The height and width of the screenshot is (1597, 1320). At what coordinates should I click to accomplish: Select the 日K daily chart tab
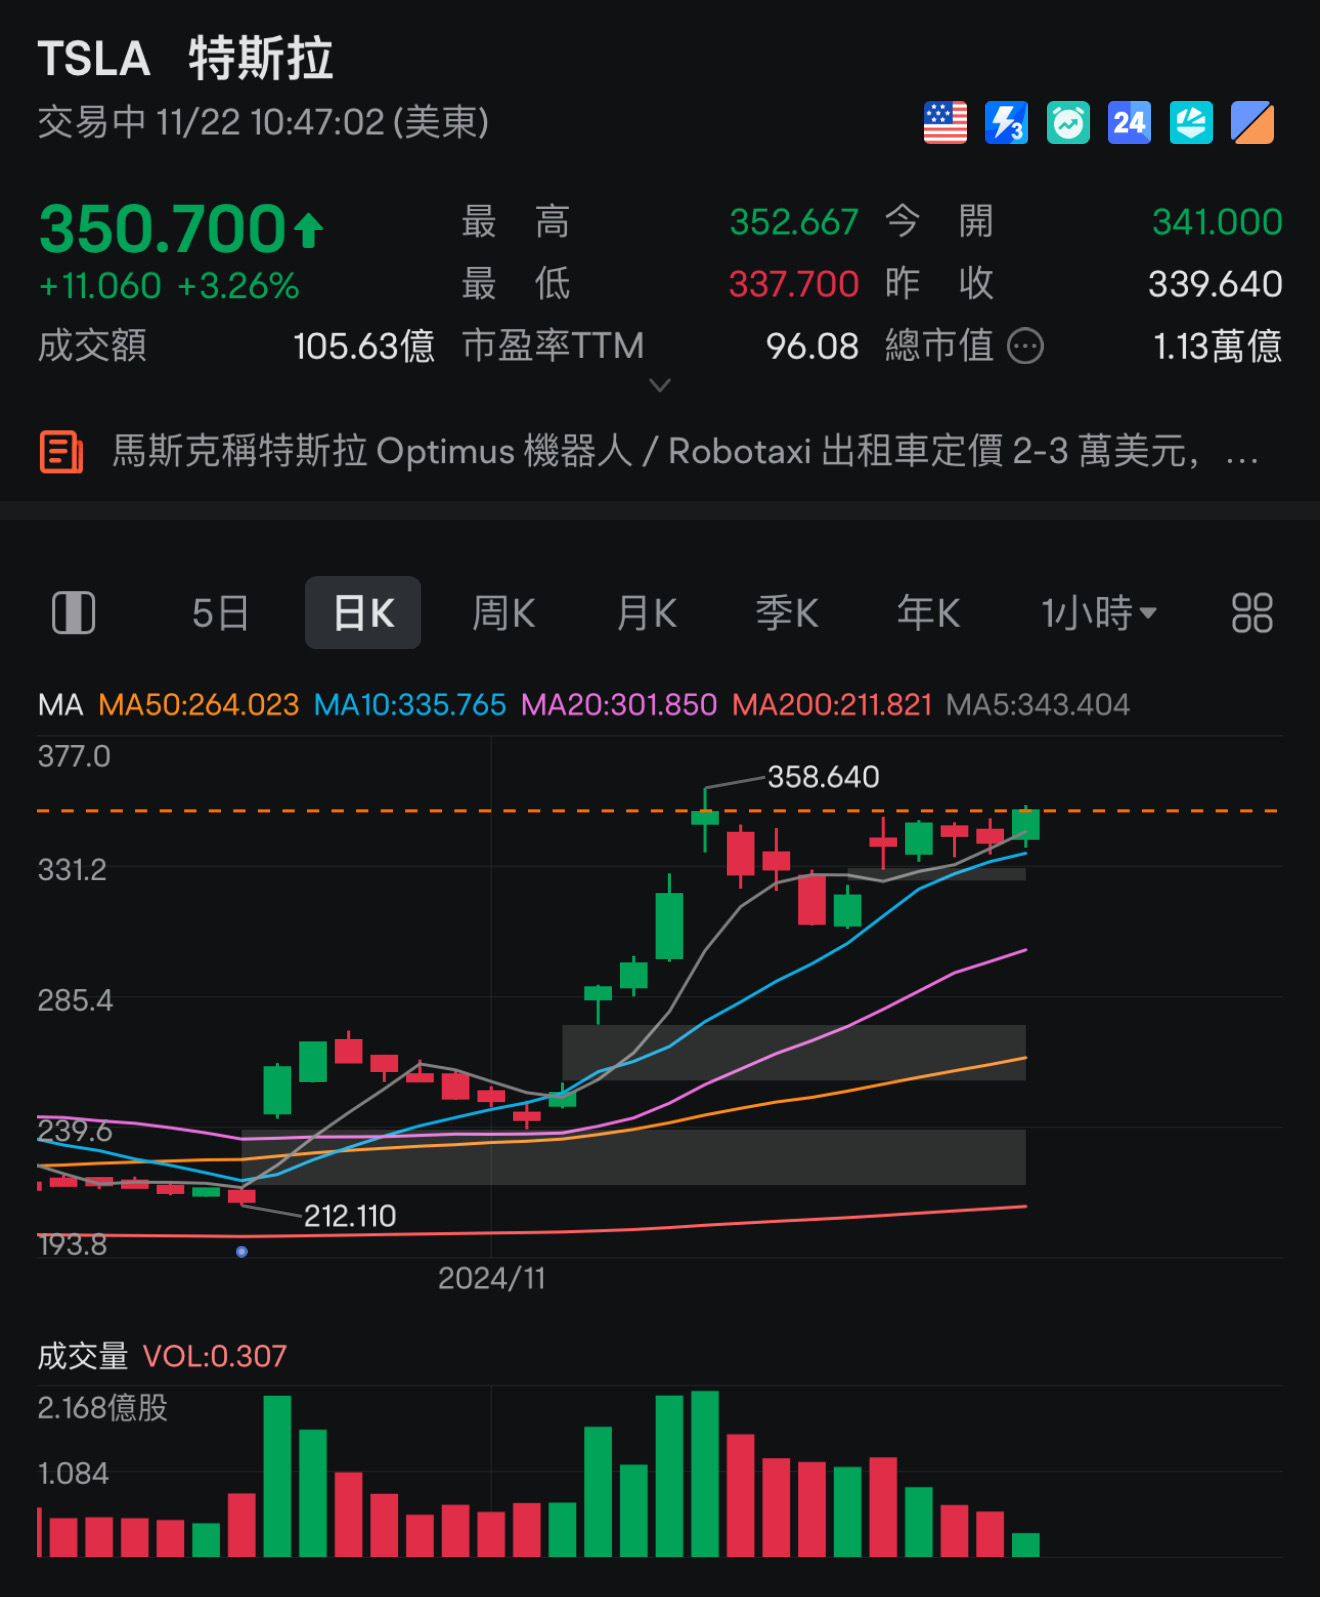(363, 613)
